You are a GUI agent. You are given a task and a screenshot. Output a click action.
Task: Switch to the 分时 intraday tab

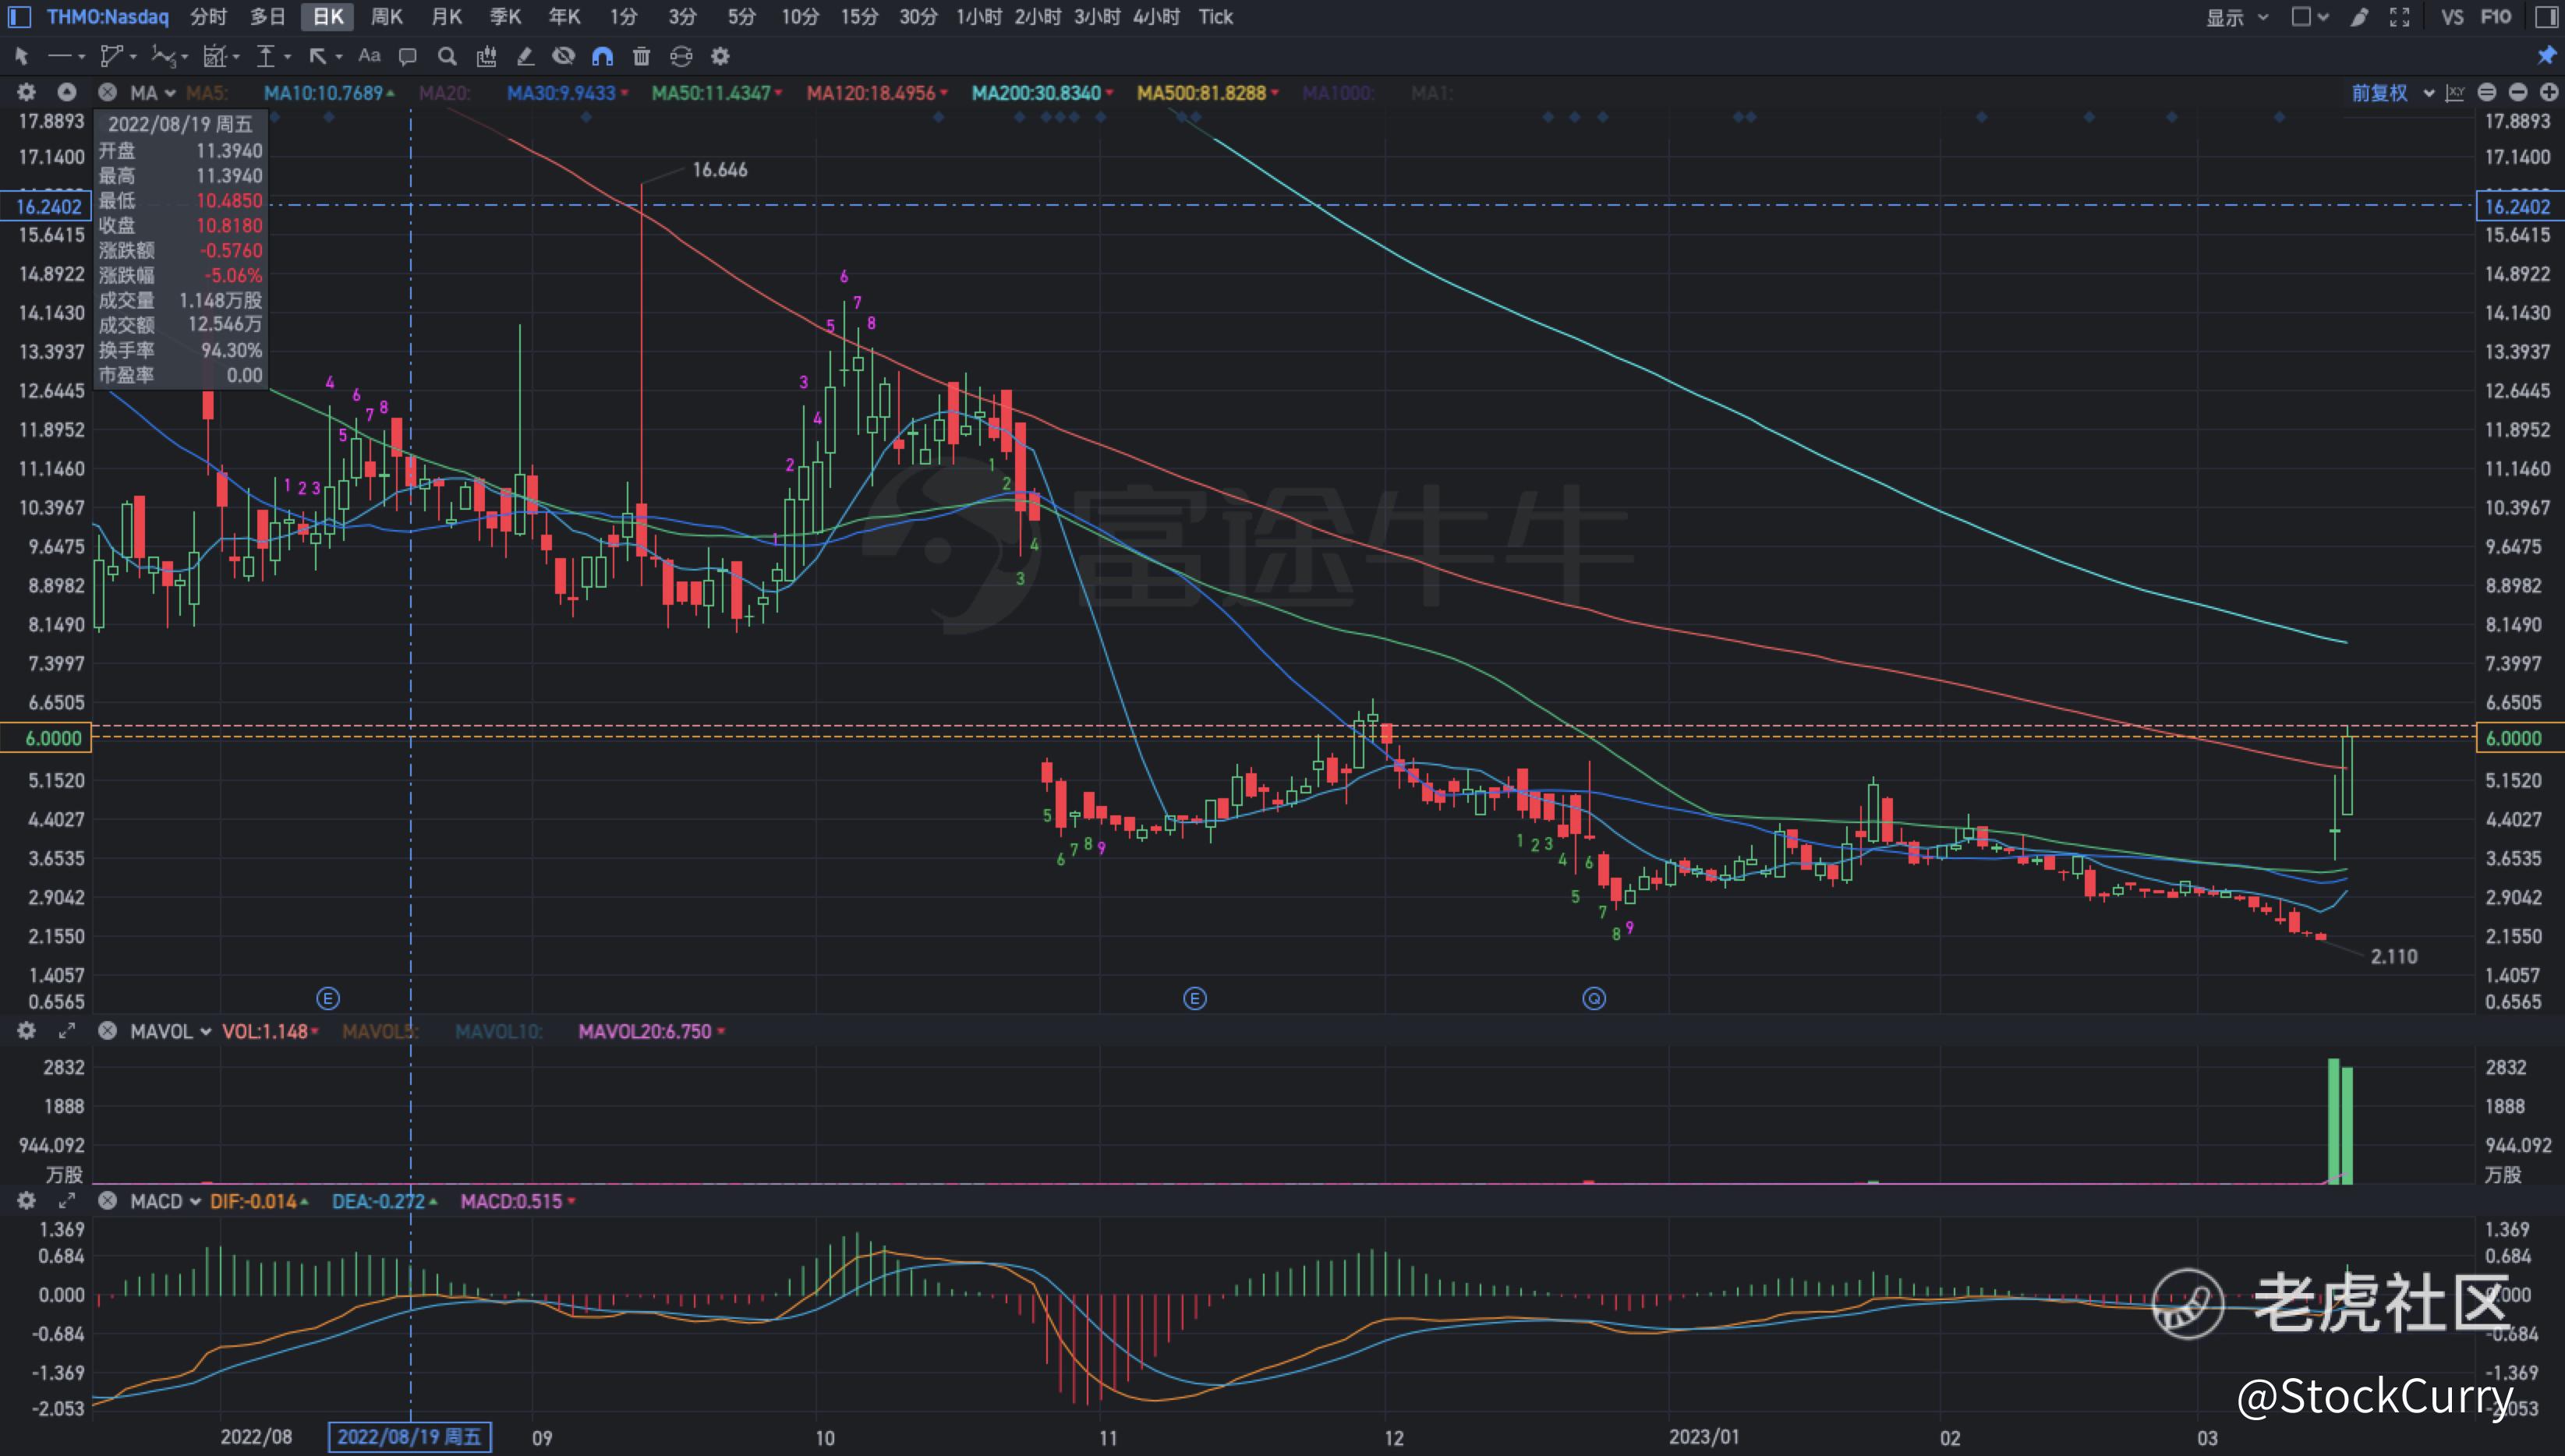(x=208, y=17)
